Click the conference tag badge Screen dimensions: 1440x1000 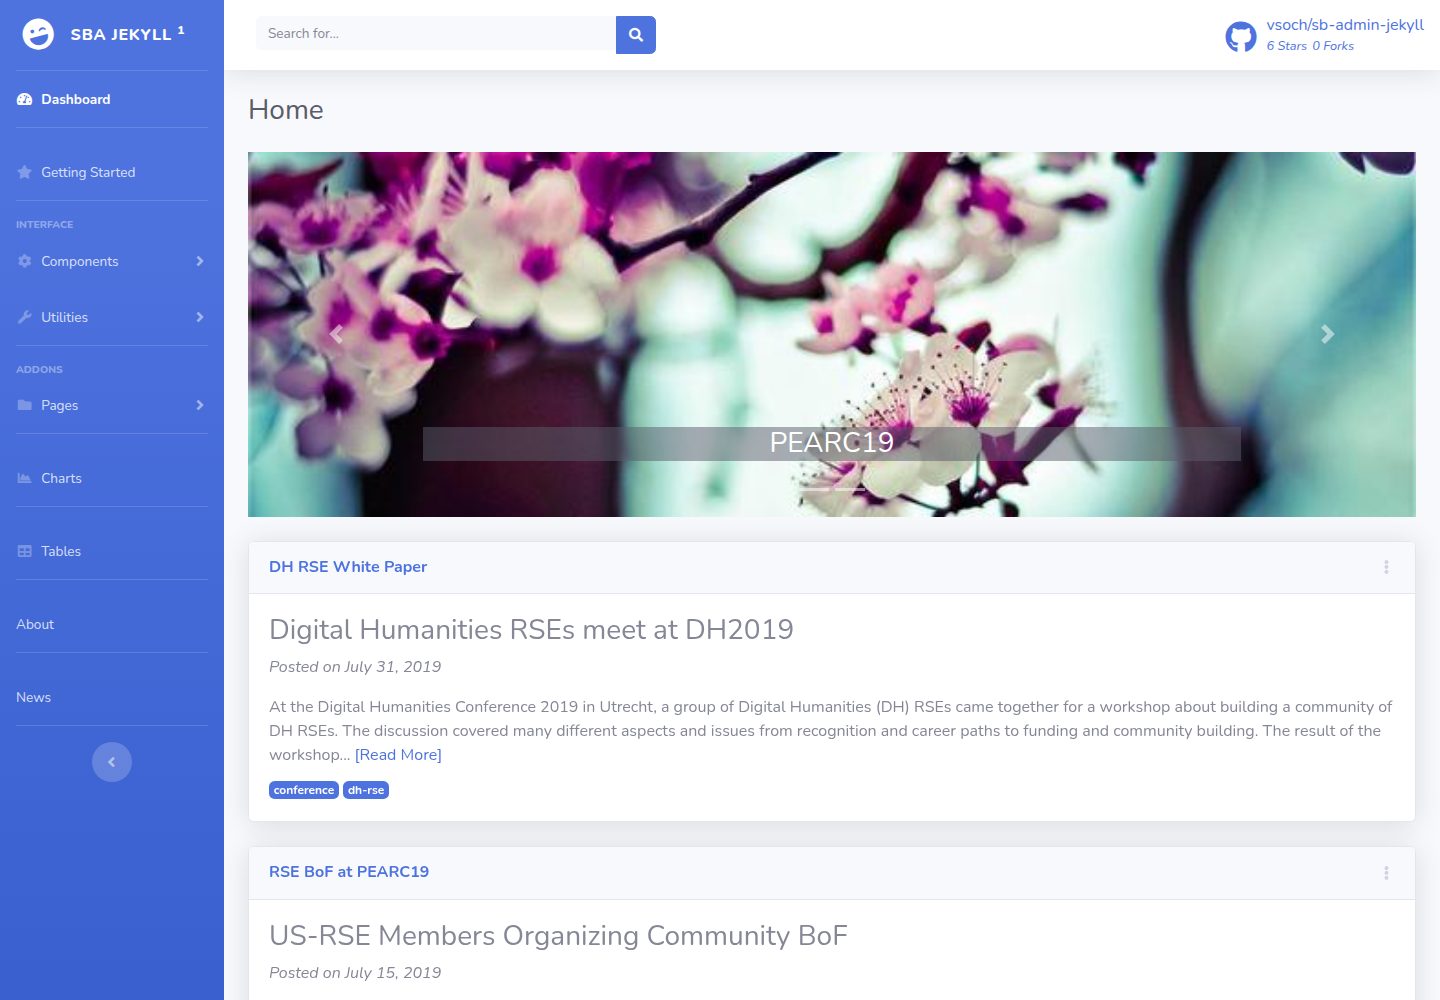(x=304, y=790)
